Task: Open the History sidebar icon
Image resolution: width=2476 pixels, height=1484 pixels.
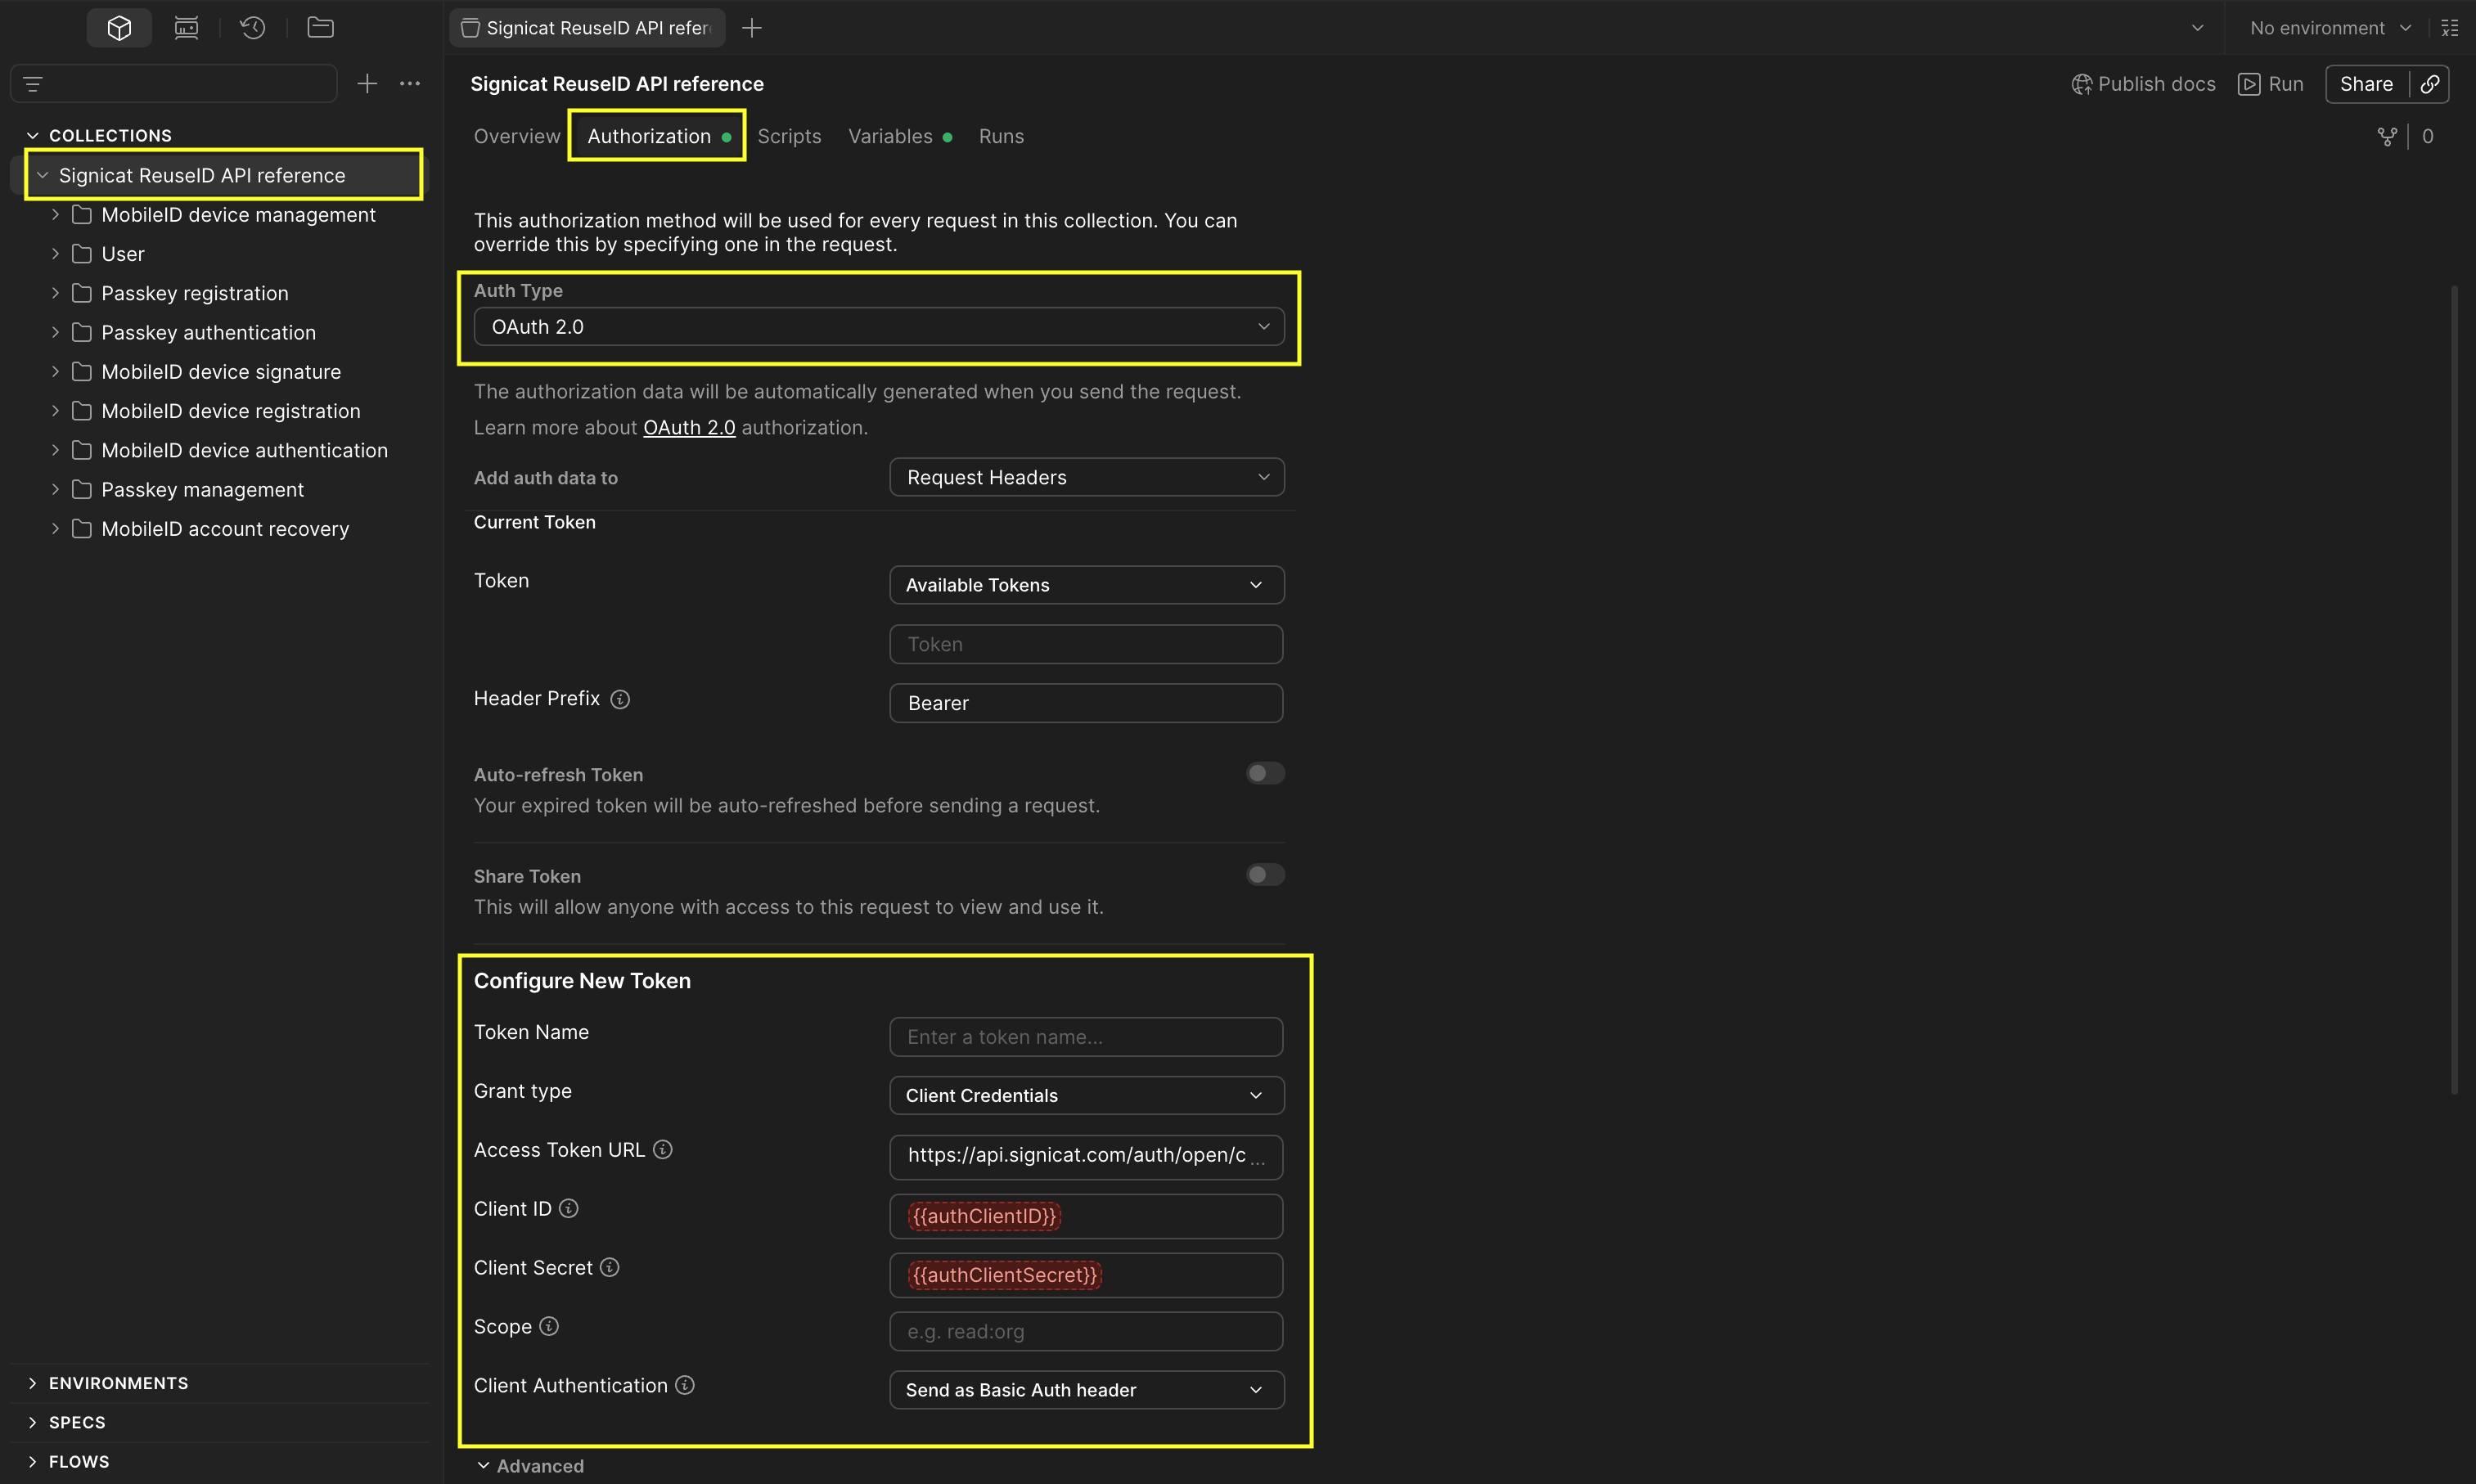Action: pos(253,28)
